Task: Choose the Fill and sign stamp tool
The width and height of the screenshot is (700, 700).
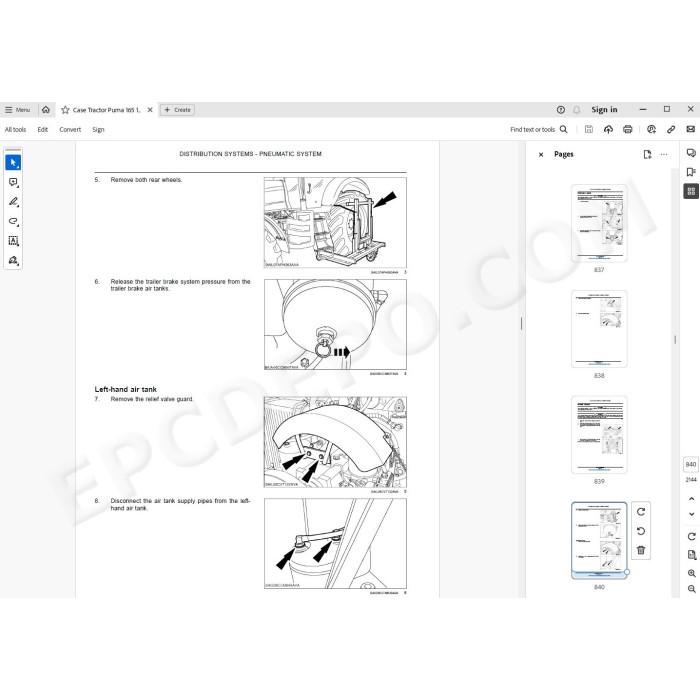Action: tap(13, 260)
